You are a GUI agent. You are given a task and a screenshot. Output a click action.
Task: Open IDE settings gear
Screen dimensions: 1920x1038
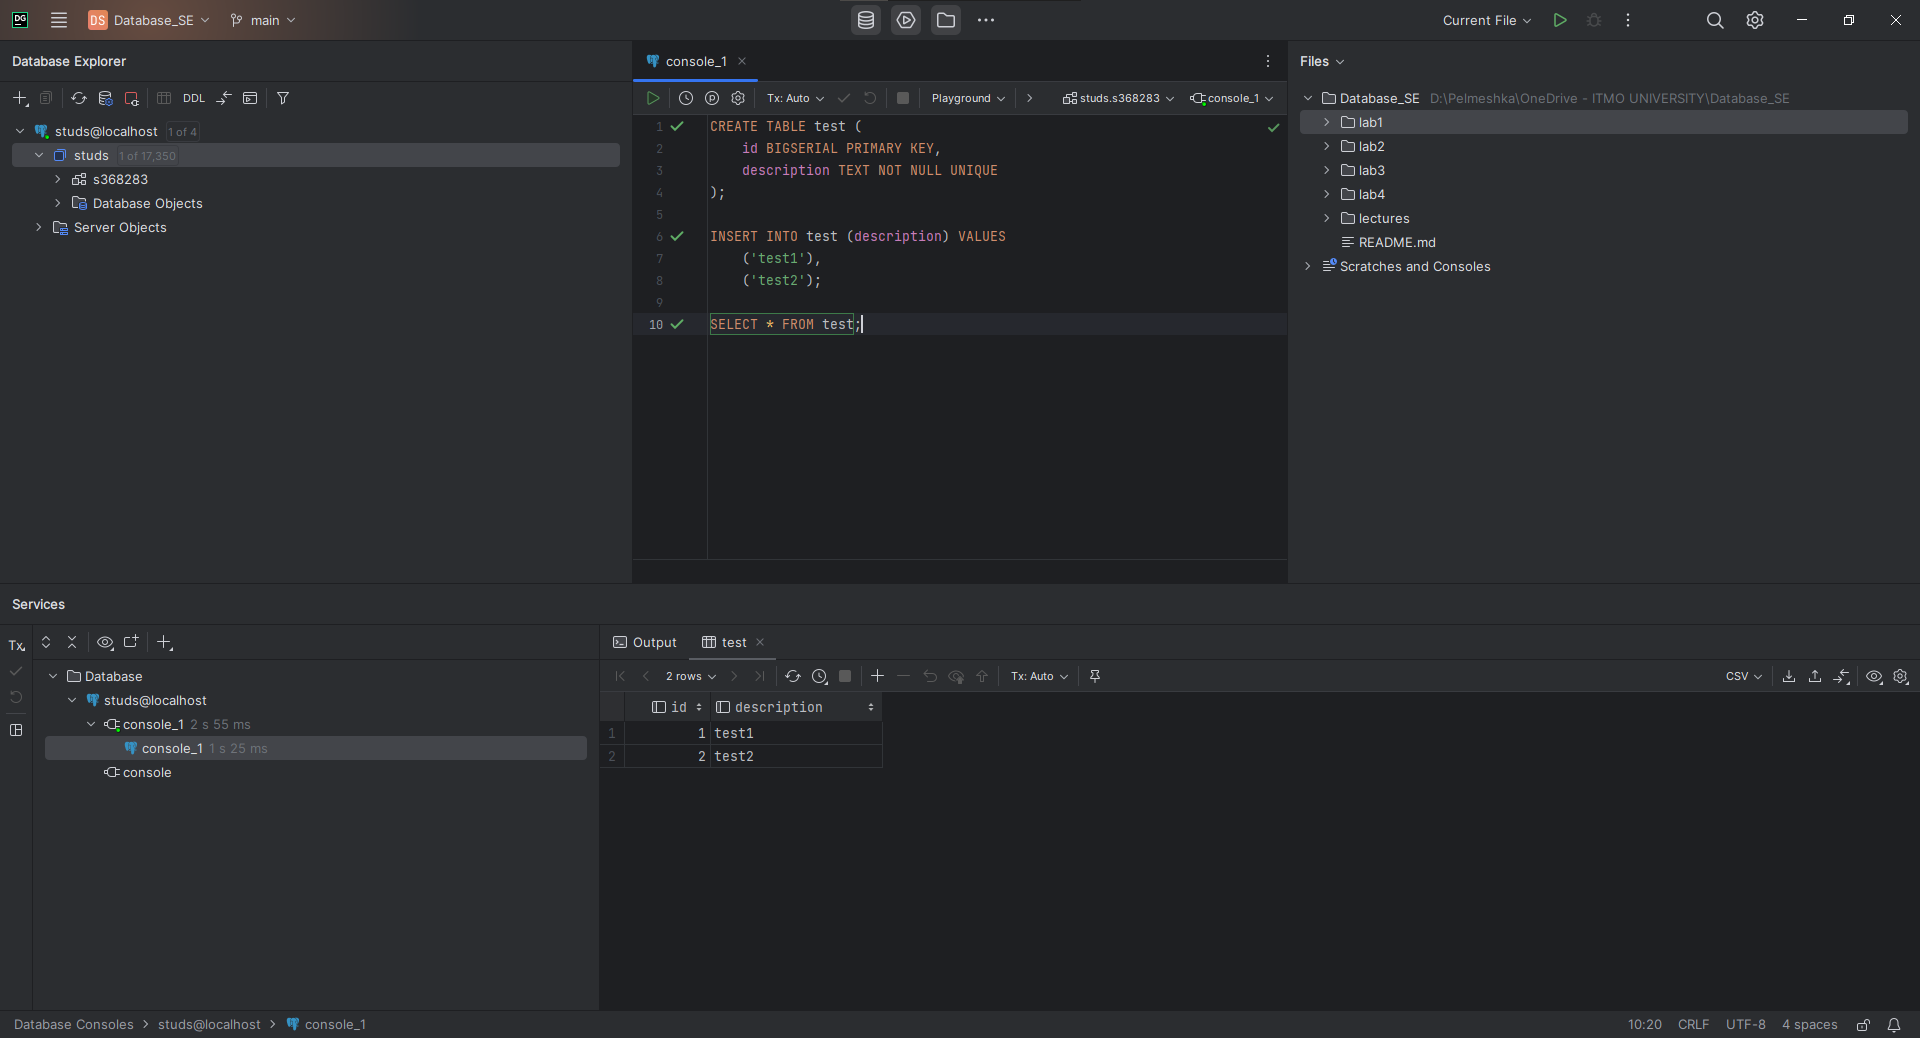1755,20
